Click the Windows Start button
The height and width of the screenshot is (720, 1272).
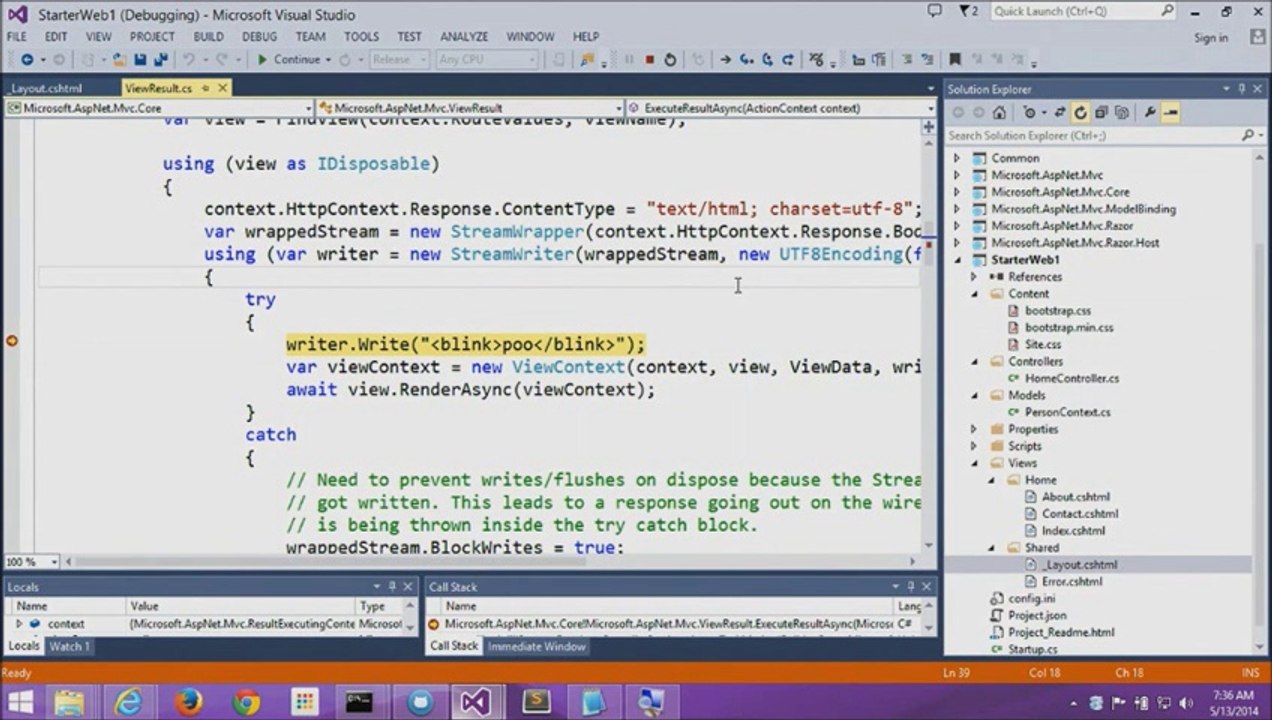point(19,702)
